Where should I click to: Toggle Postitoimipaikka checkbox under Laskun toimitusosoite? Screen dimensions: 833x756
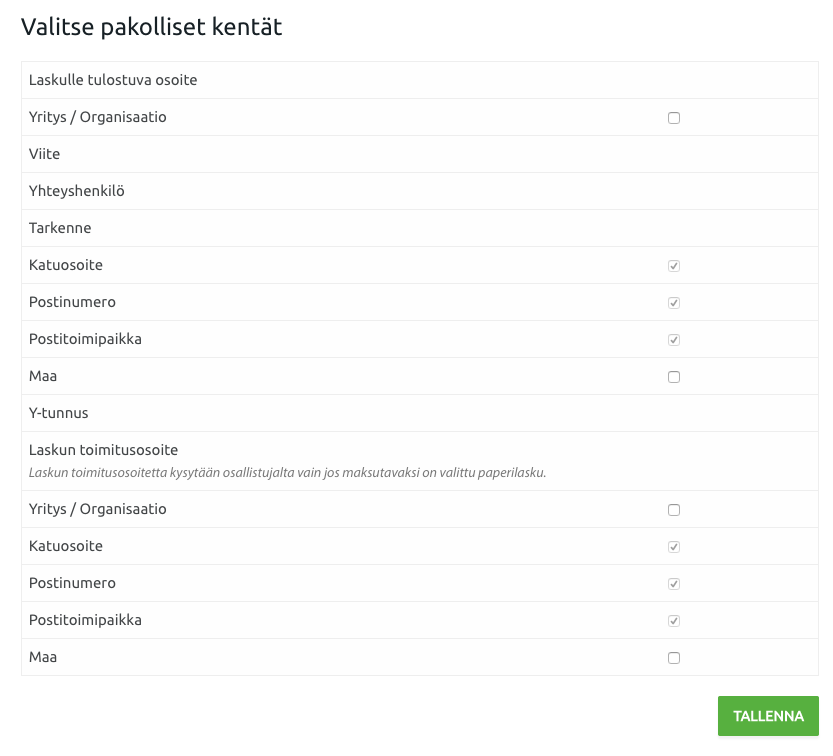click(x=674, y=621)
